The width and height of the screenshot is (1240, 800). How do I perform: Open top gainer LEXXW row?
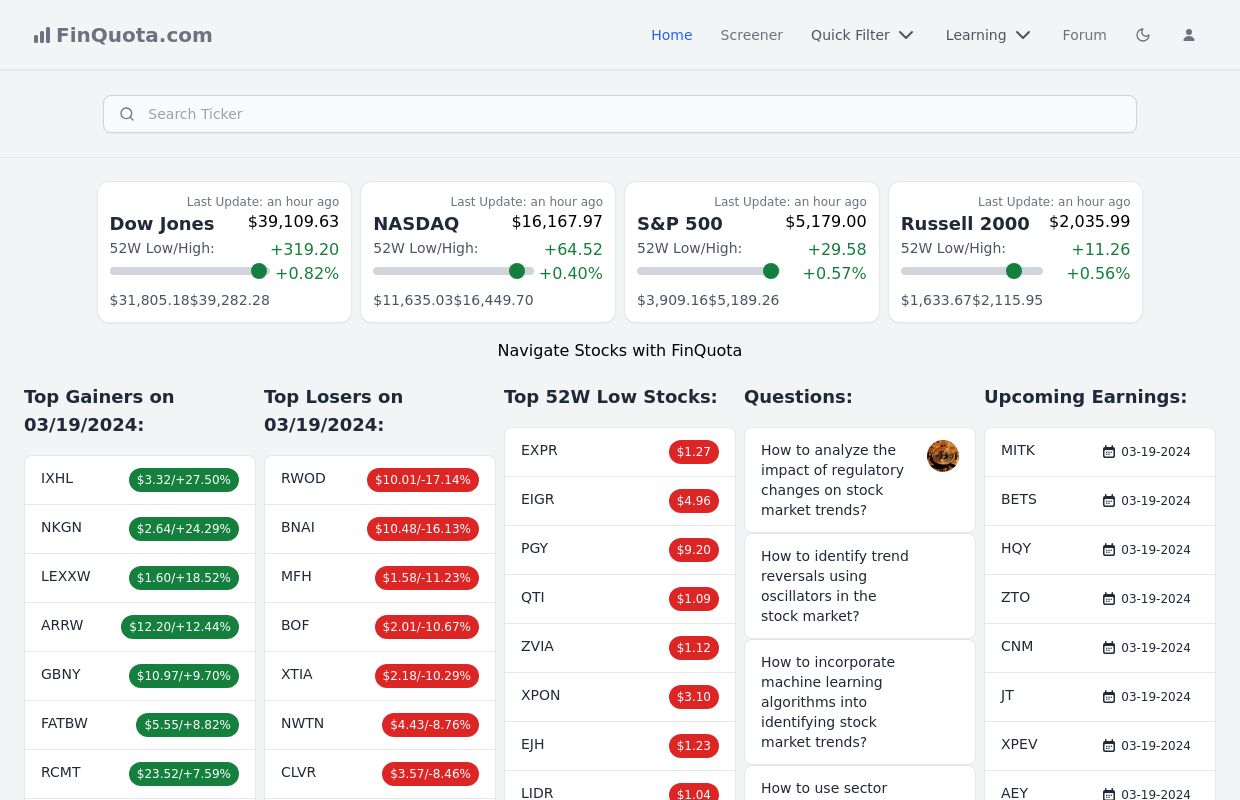click(x=140, y=578)
